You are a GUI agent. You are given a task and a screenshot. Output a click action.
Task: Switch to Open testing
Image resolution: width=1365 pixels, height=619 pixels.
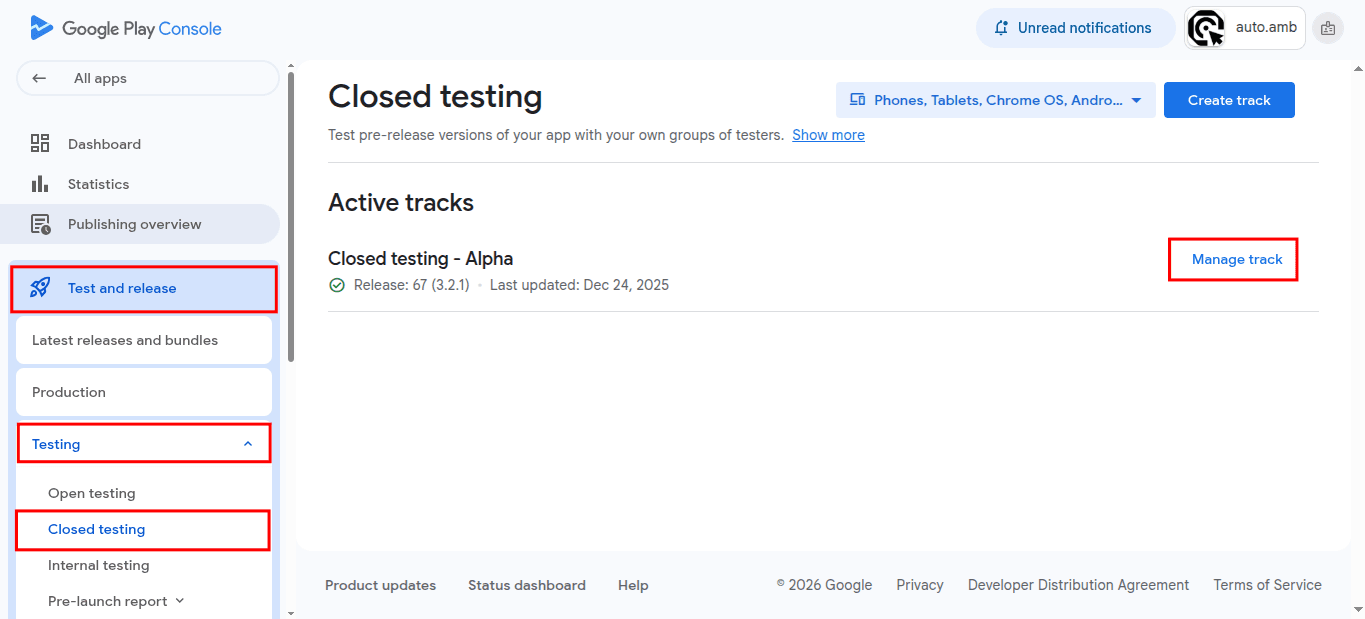click(x=92, y=493)
